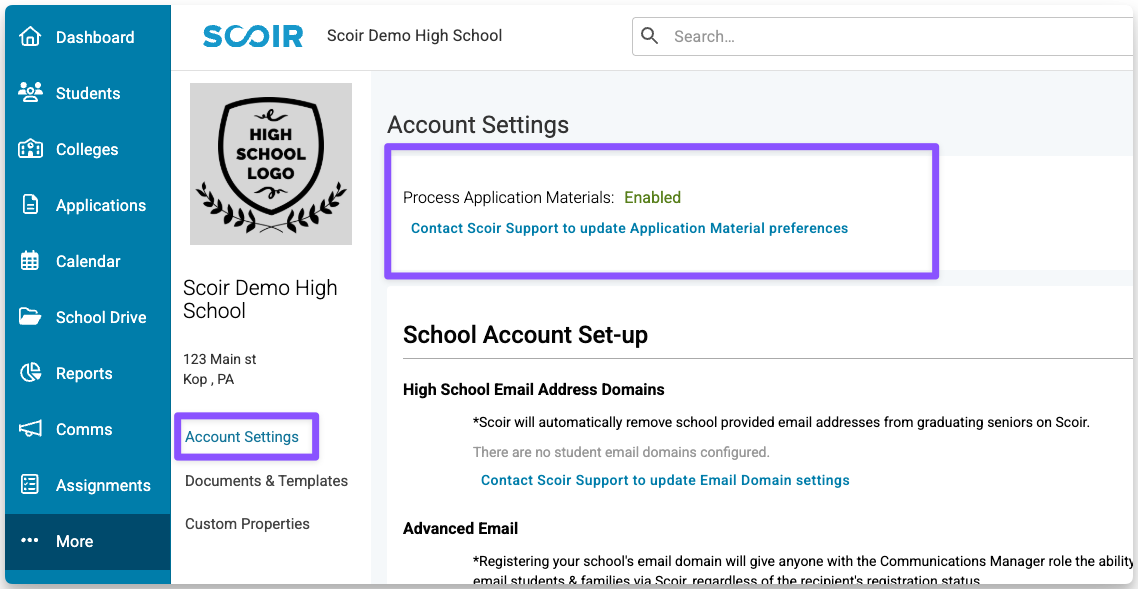The height and width of the screenshot is (589, 1138).
Task: Click the Calendar grid icon
Action: point(30,261)
